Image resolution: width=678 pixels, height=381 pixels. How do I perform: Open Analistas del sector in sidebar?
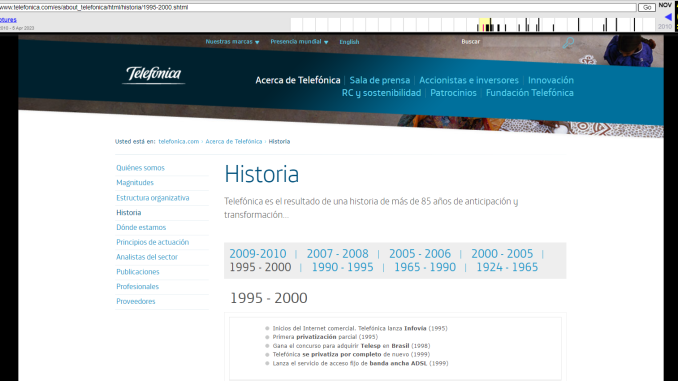[147, 257]
